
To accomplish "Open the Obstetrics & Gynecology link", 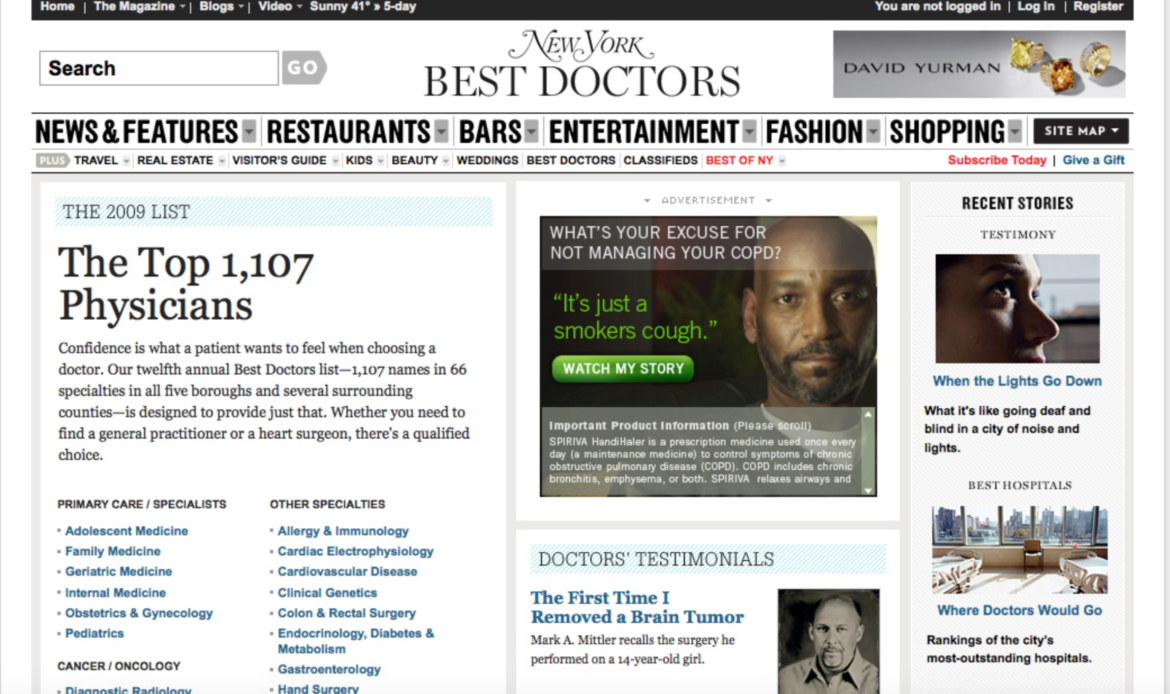I will (139, 613).
